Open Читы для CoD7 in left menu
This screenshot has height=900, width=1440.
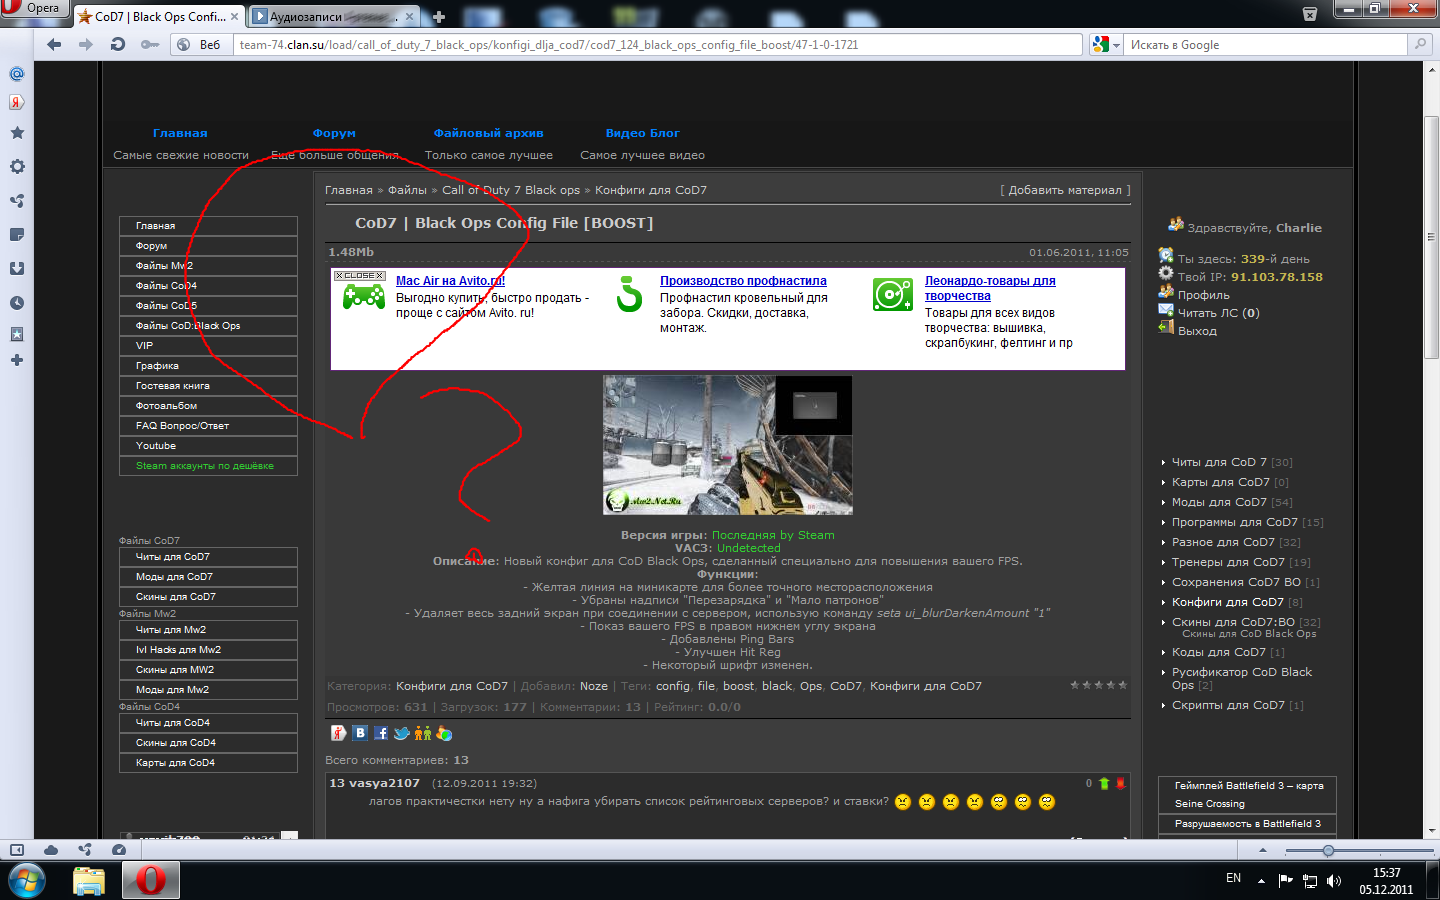(208, 557)
